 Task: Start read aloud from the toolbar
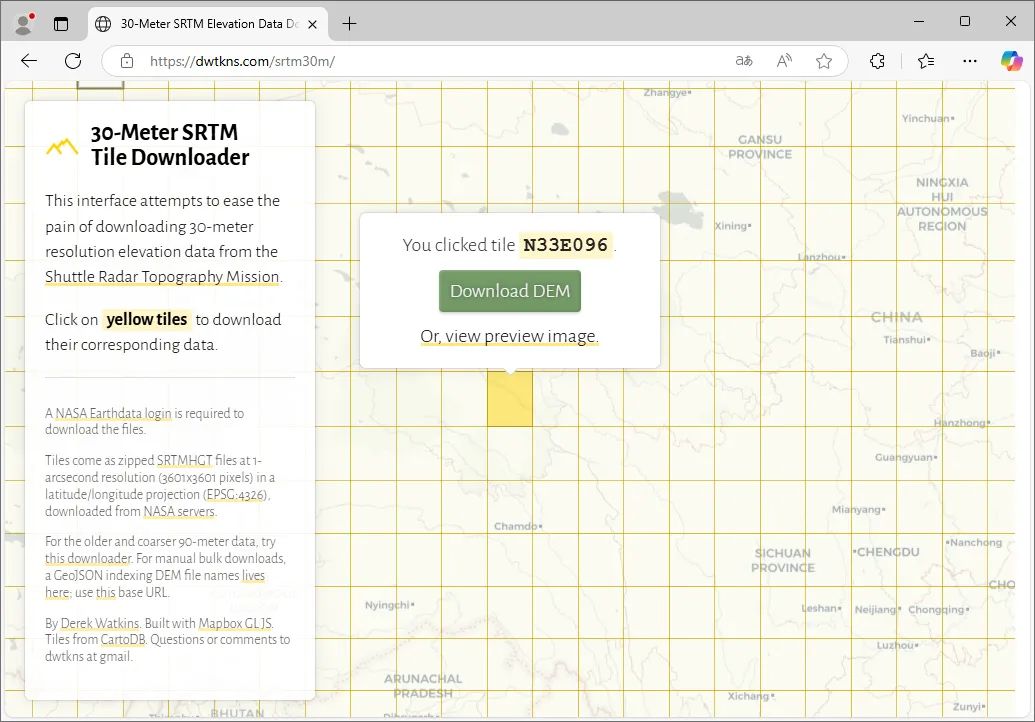pyautogui.click(x=784, y=61)
